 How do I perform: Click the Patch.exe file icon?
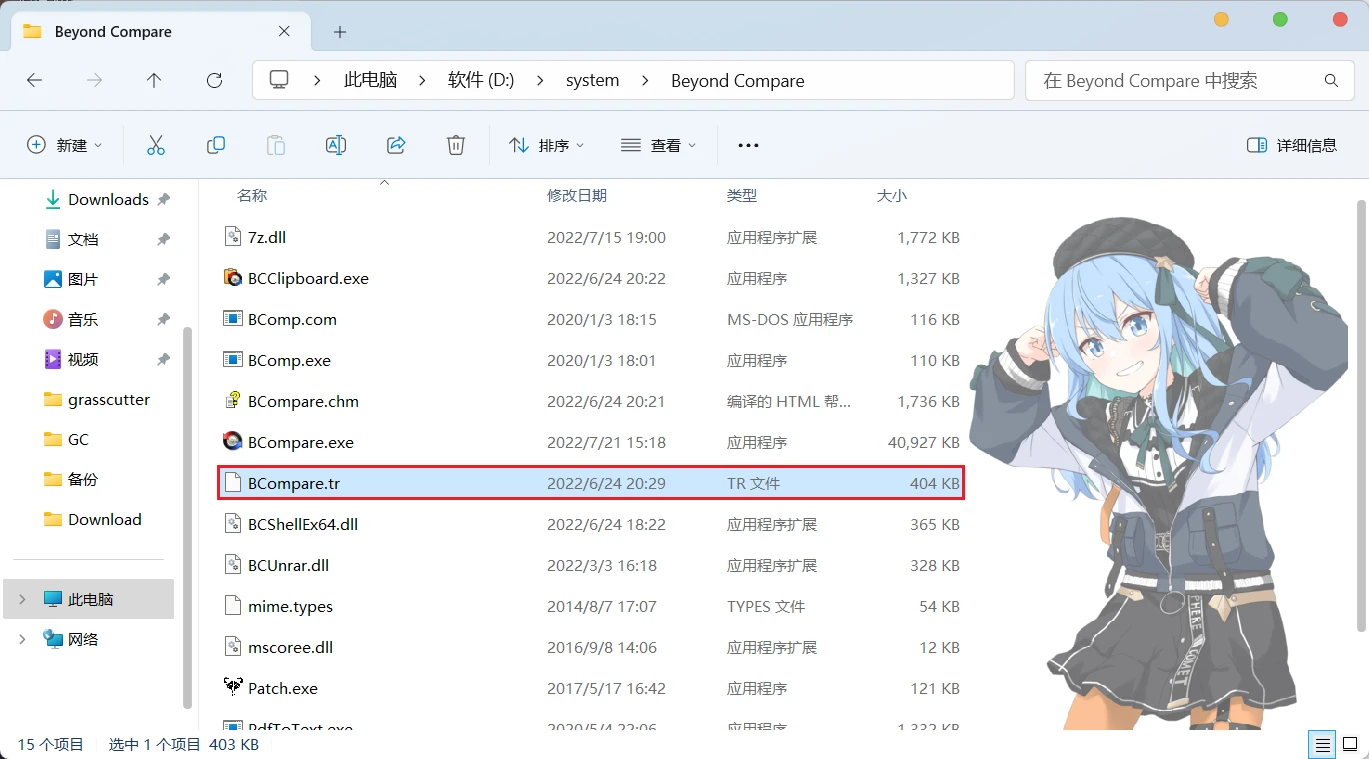click(232, 688)
